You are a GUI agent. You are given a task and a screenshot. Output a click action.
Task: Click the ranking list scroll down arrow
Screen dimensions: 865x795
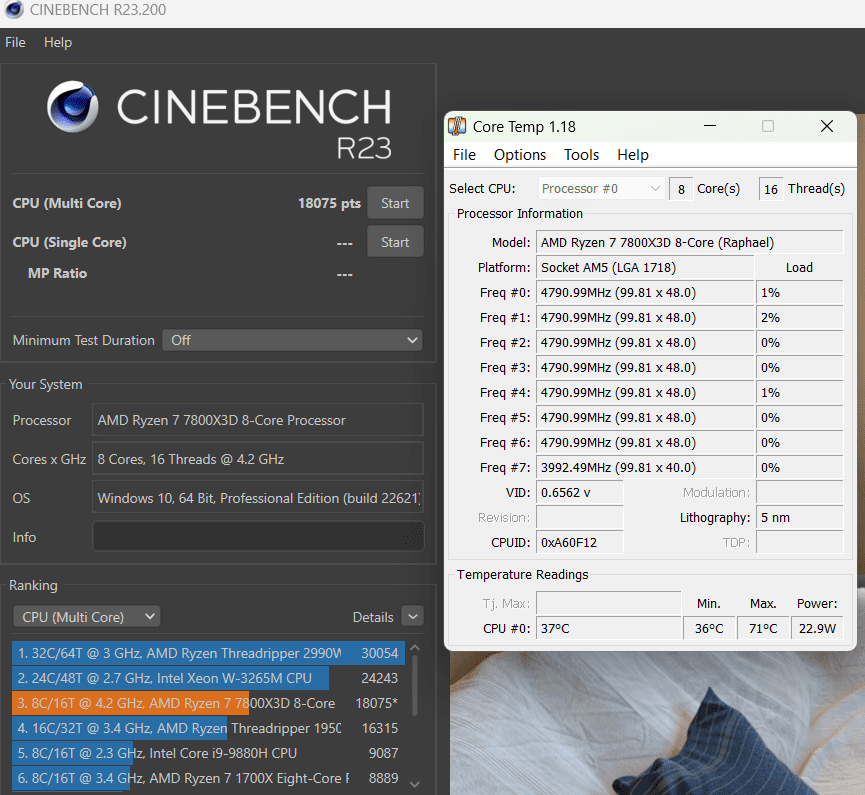pos(415,784)
